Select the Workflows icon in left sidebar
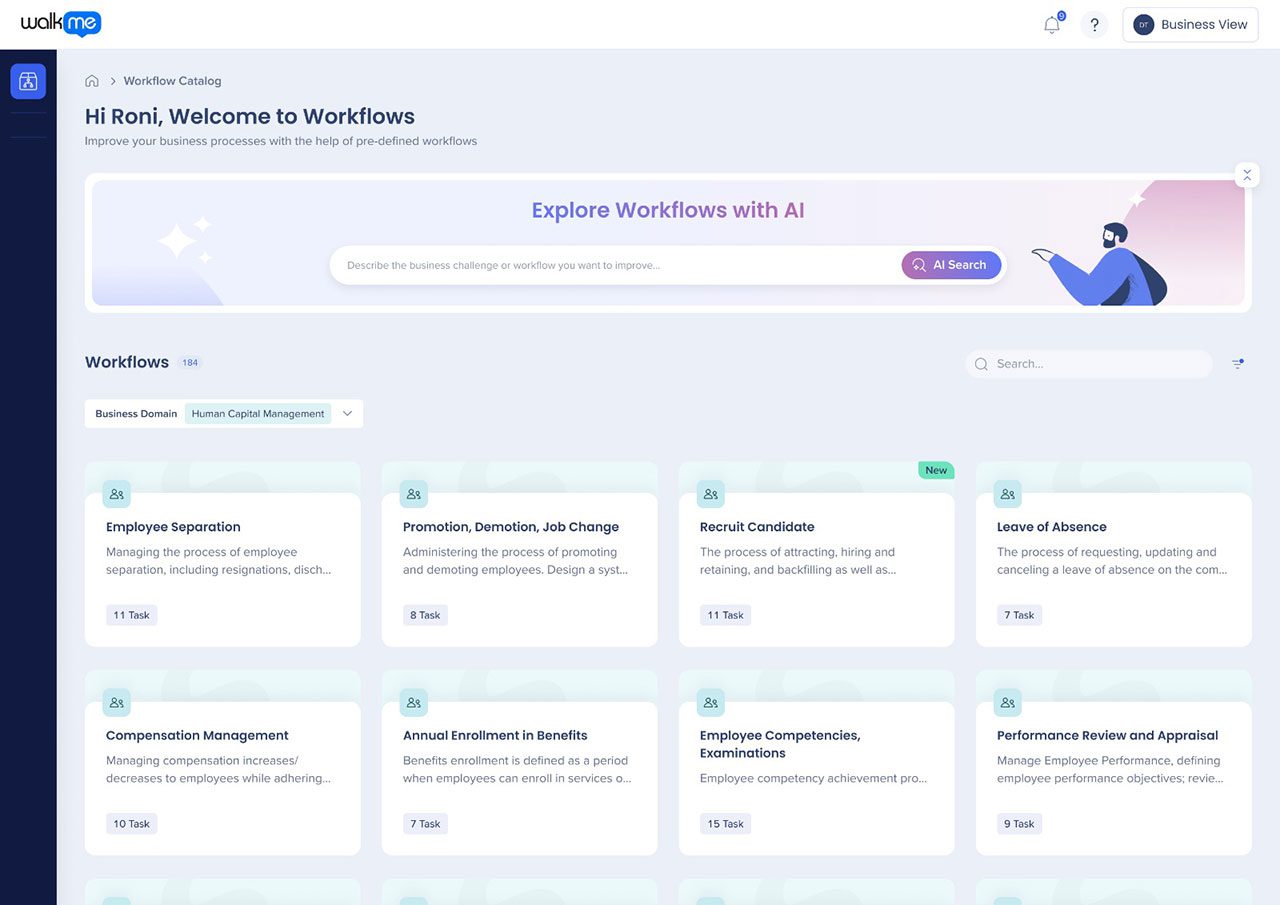This screenshot has width=1280, height=905. coord(28,81)
